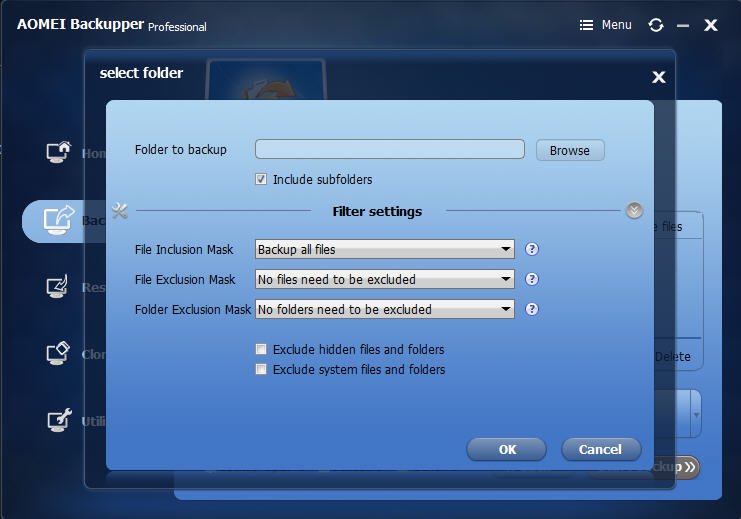Click the Folder to backup input field
Screen dimensions: 741x519
(390, 149)
